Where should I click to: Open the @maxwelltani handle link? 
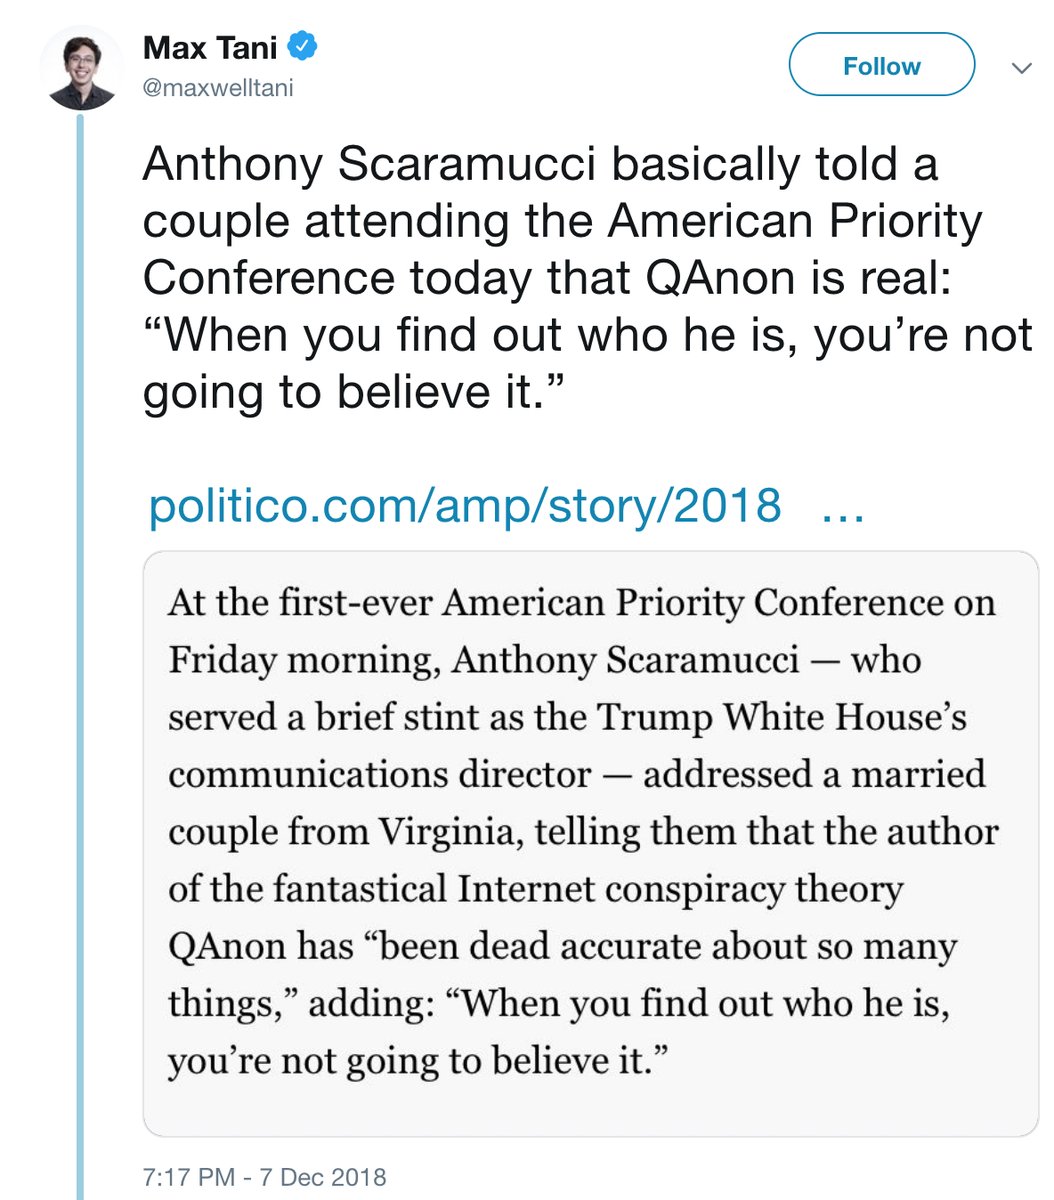[x=218, y=88]
